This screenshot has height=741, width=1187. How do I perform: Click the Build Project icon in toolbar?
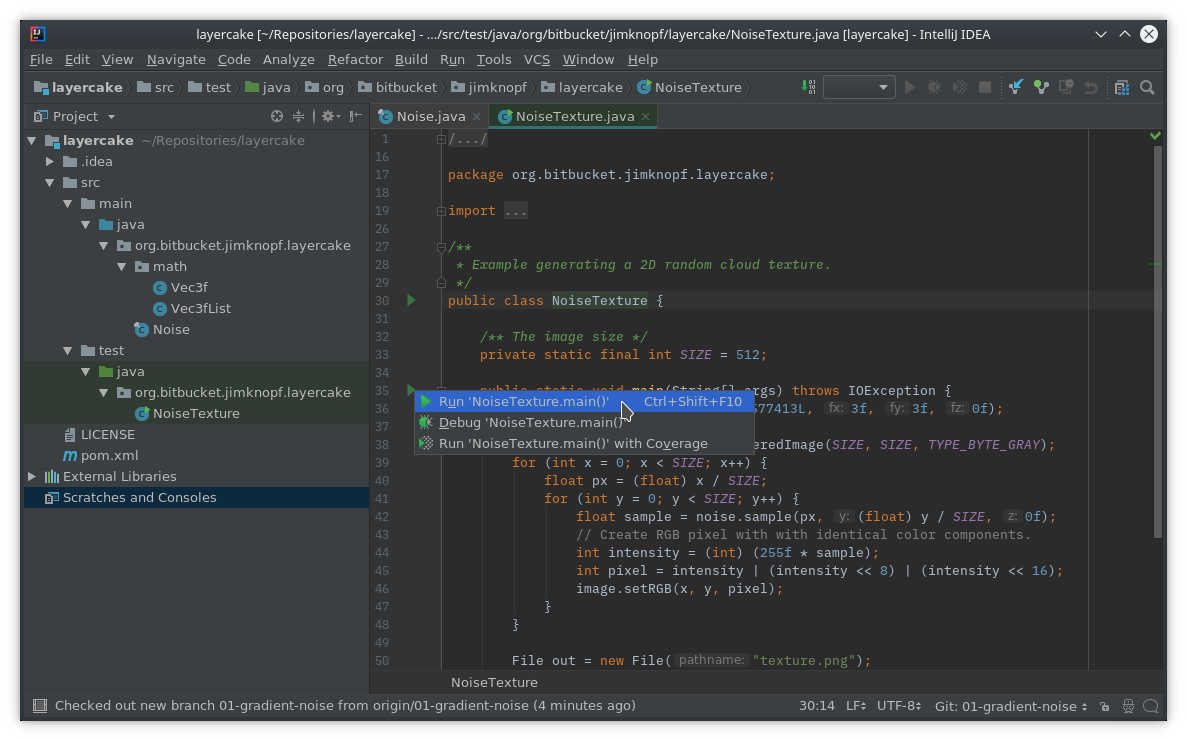808,87
